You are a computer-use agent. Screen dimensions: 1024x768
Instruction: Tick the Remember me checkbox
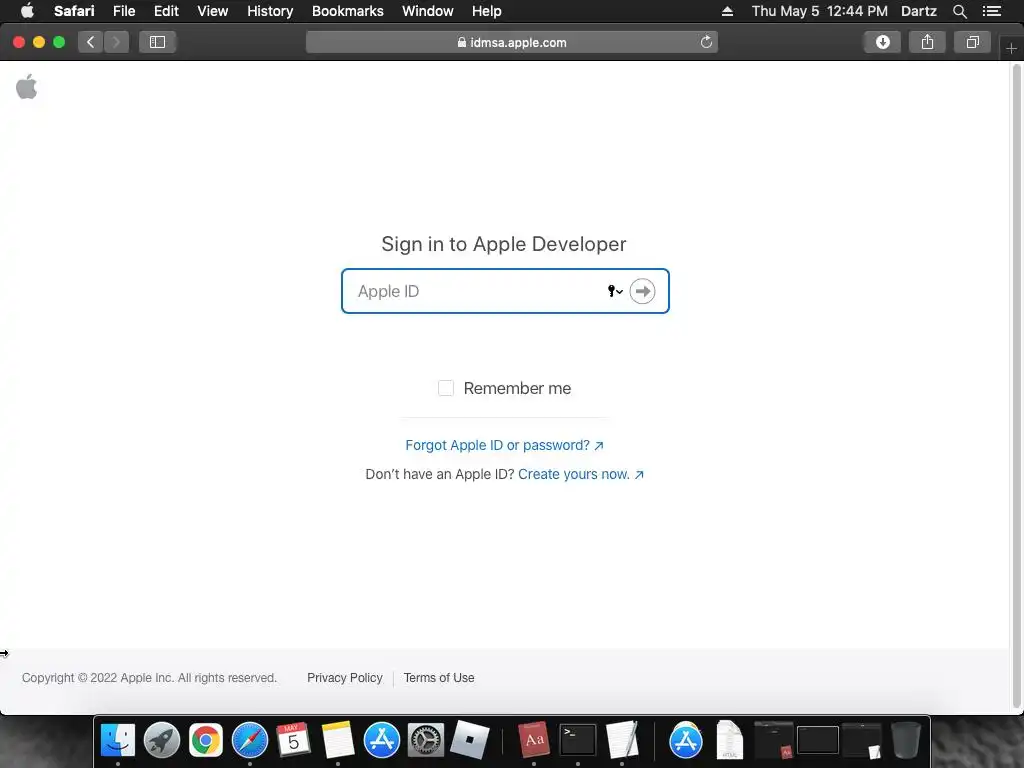tap(446, 389)
